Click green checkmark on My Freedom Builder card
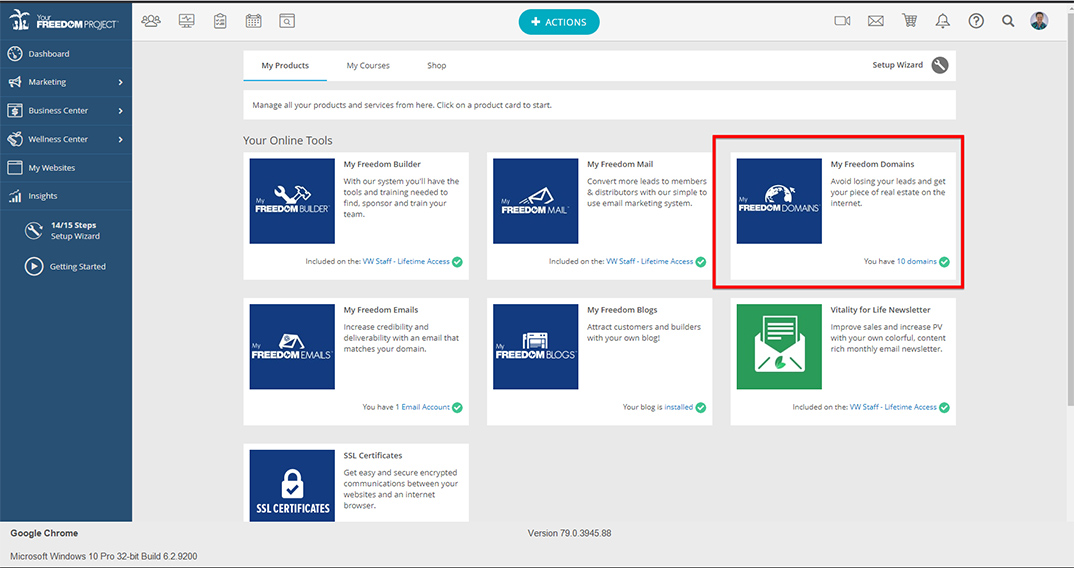Screen dimensions: 1074x568 pos(458,262)
